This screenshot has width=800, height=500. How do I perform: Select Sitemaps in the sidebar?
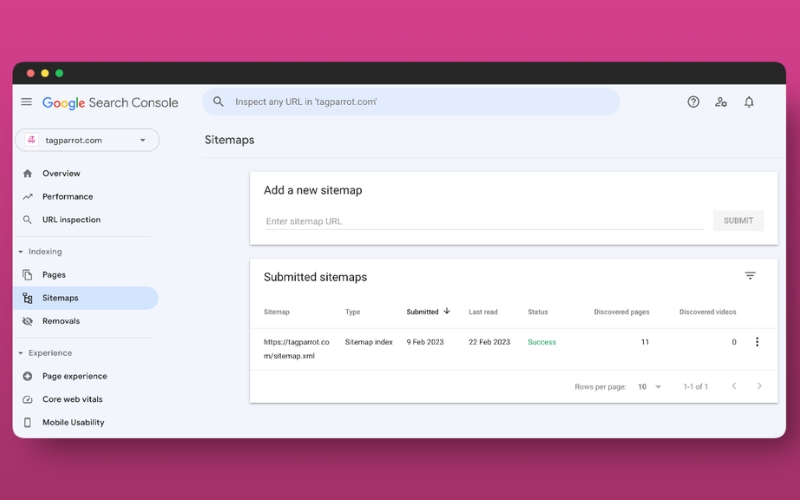click(x=86, y=298)
